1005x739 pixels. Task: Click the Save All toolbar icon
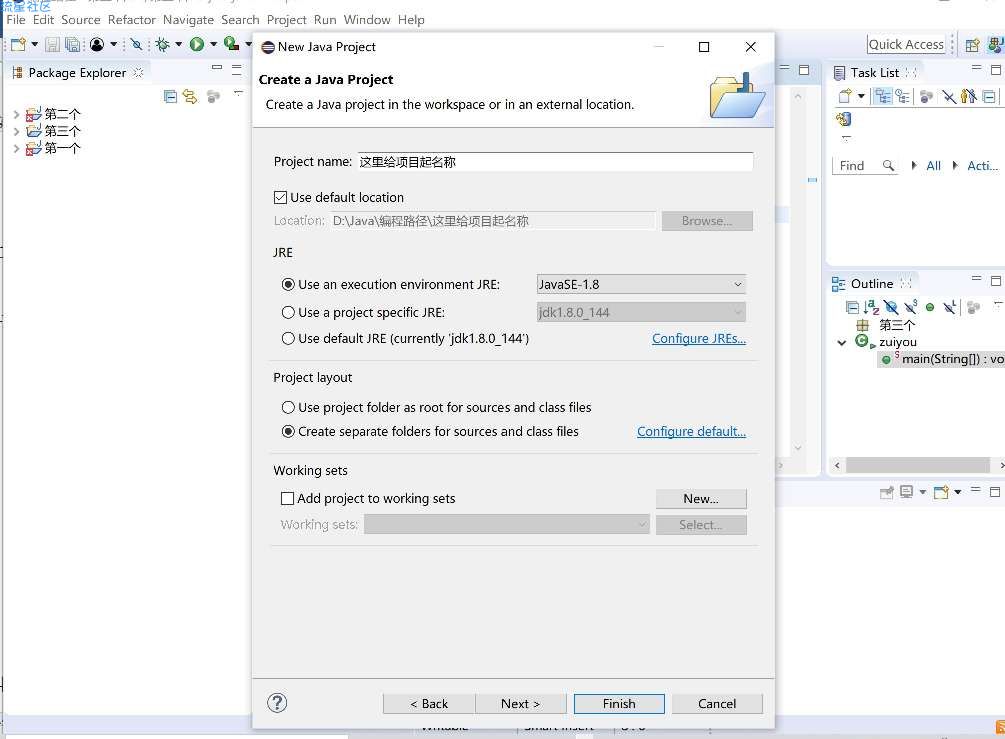(x=72, y=44)
